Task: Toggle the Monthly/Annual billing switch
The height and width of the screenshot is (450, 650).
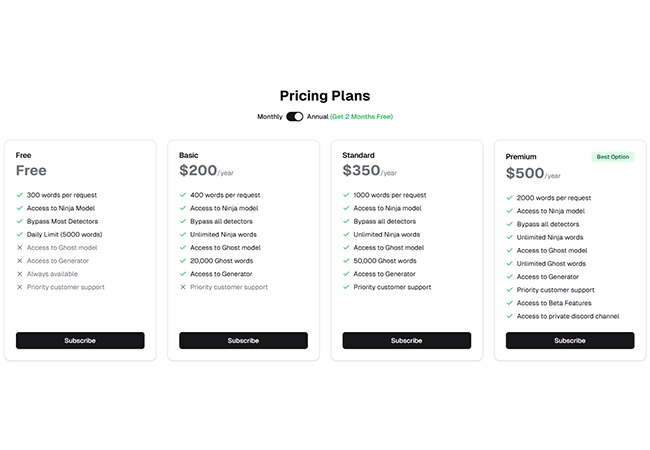Action: pyautogui.click(x=294, y=117)
